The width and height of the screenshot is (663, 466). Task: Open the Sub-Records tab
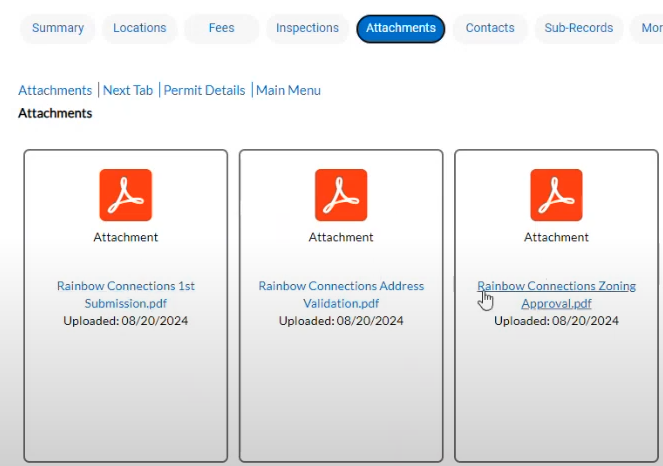(x=578, y=28)
